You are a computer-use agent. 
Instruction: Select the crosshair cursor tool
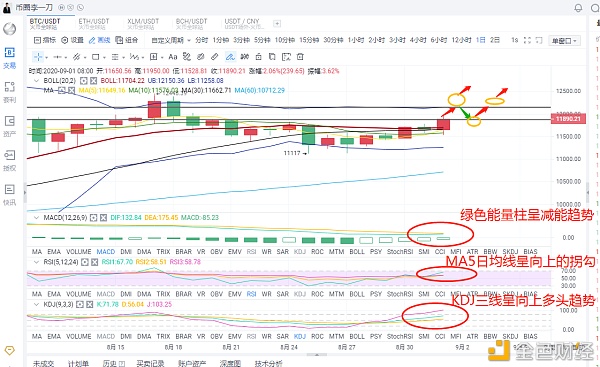coord(38,57)
